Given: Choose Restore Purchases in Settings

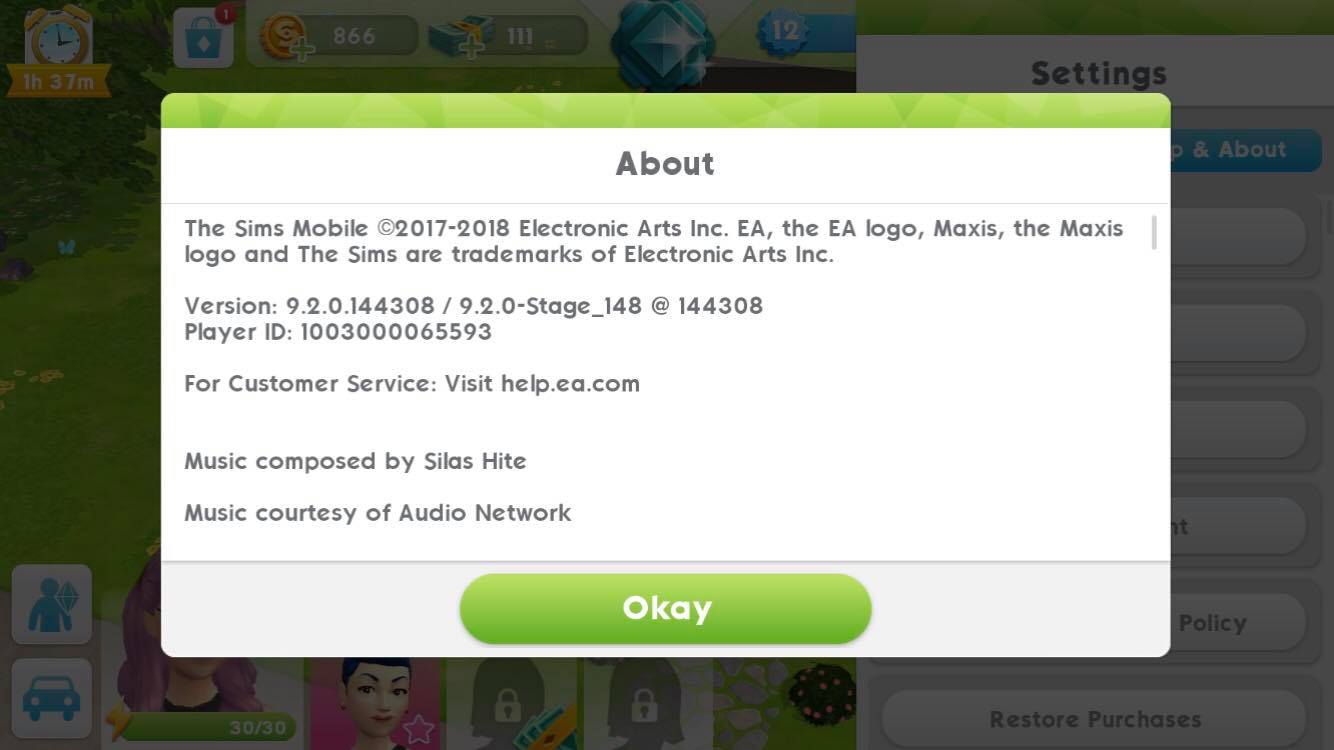Looking at the screenshot, I should (1094, 719).
